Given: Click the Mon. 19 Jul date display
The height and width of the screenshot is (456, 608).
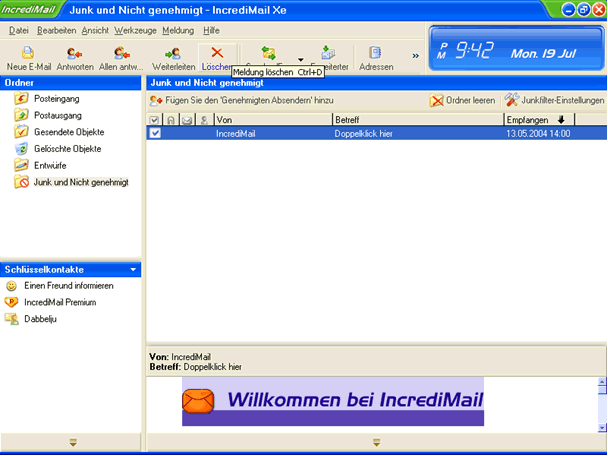Looking at the screenshot, I should click(x=543, y=54).
